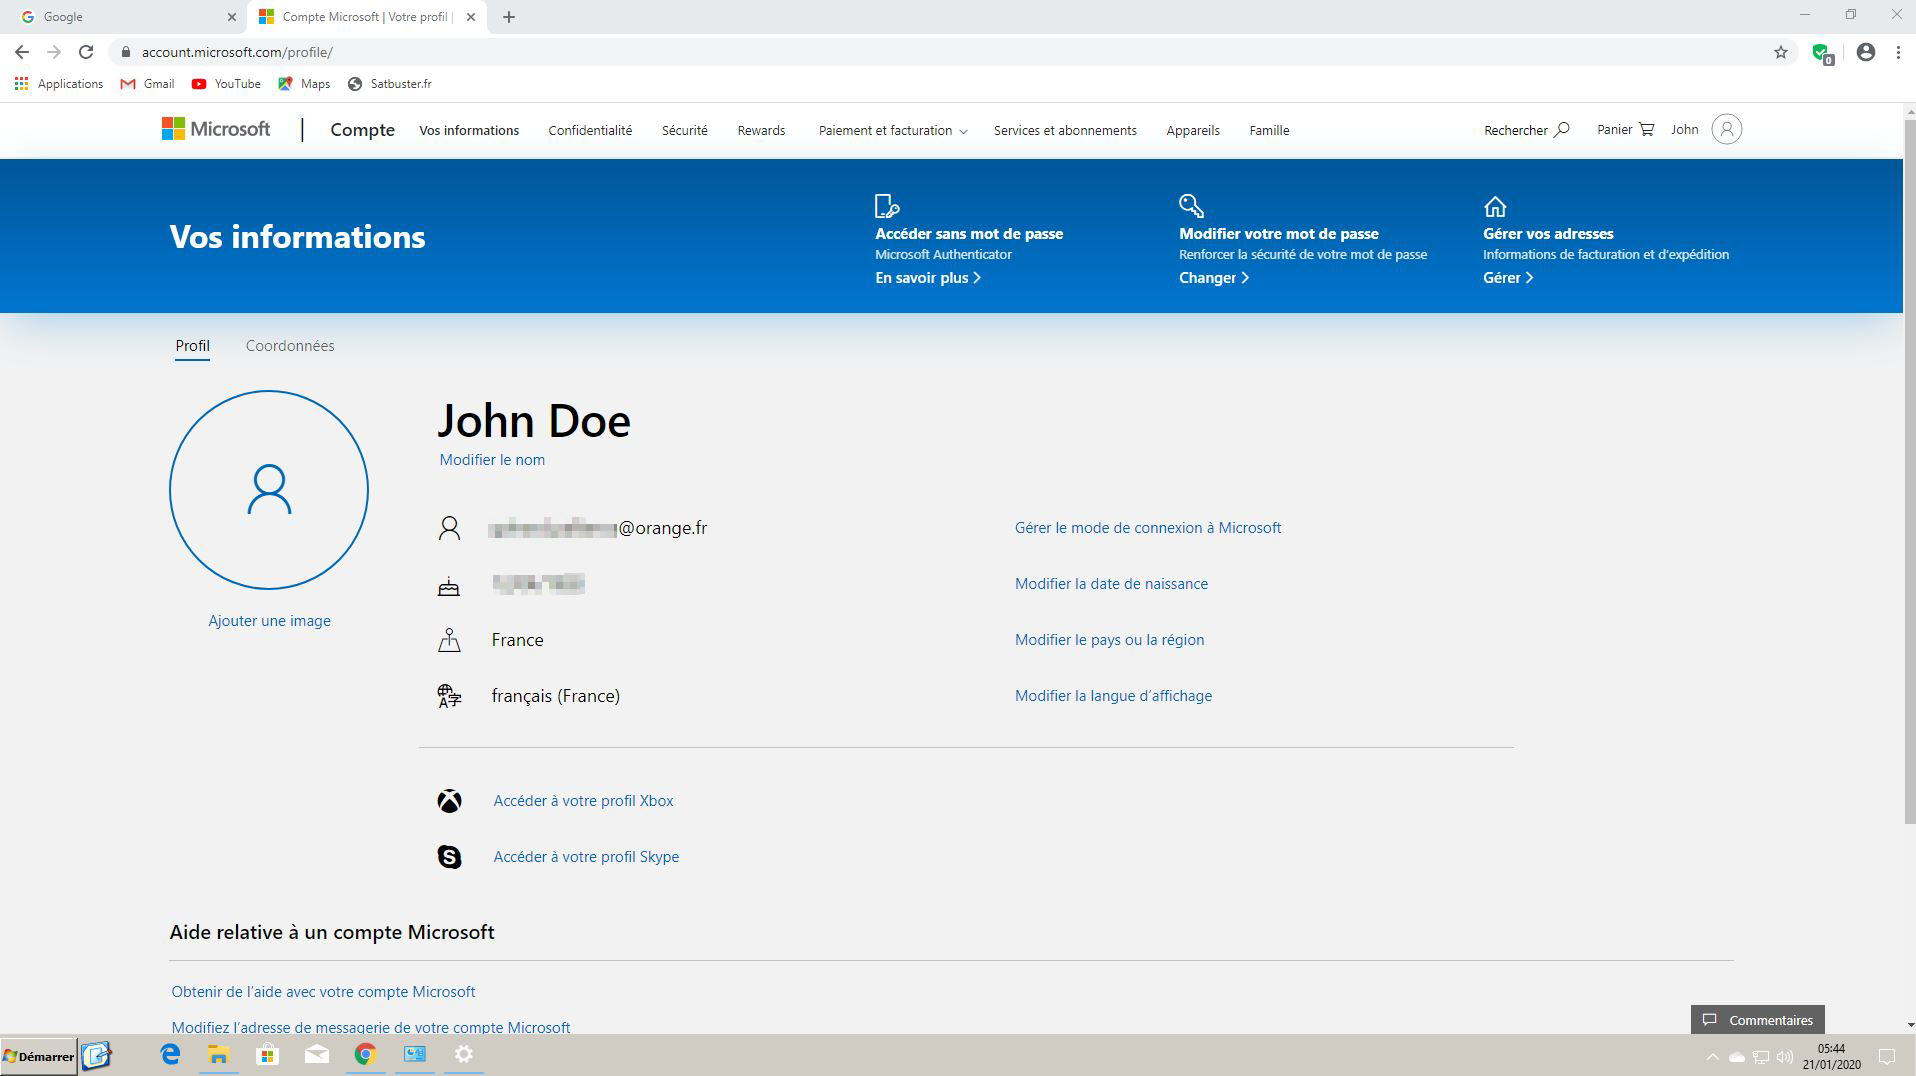Close the Compte Microsoft tab
Viewport: 1916px width, 1076px height.
471,17
